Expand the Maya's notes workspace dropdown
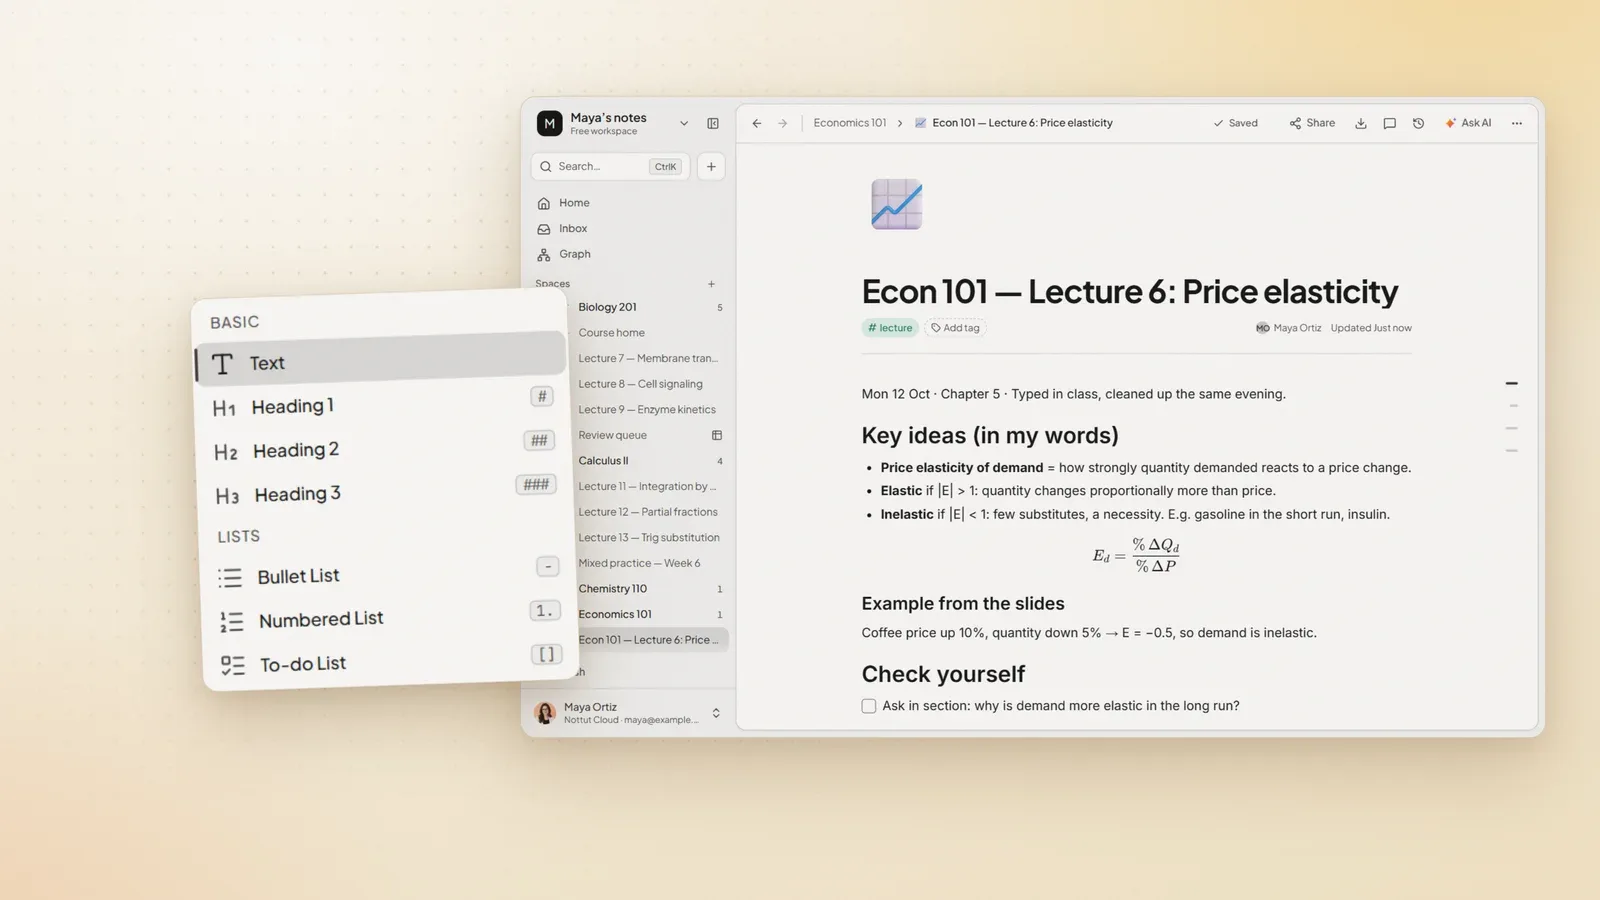The image size is (1600, 900). pyautogui.click(x=684, y=124)
